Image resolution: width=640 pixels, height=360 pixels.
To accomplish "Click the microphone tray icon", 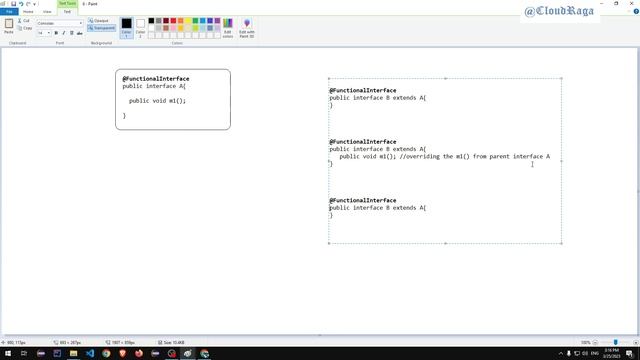I will coord(569,353).
